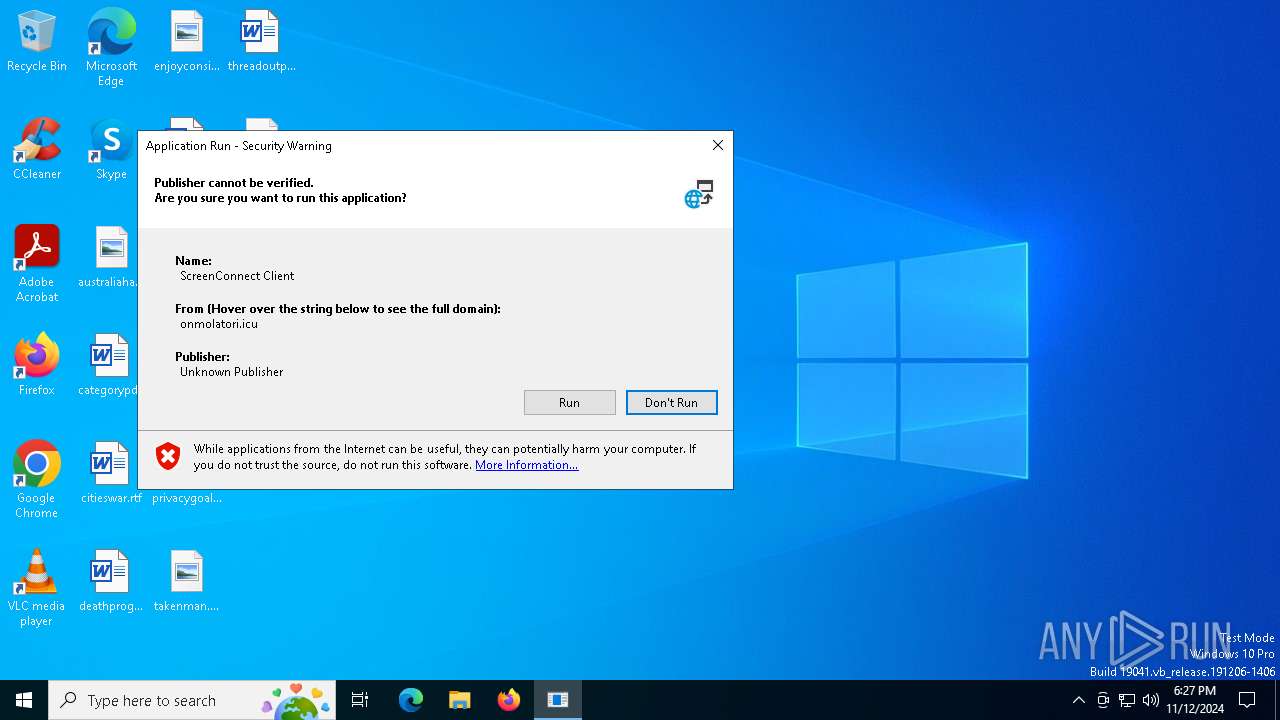Open File Explorer from the taskbar
This screenshot has width=1280, height=720.
pyautogui.click(x=459, y=700)
